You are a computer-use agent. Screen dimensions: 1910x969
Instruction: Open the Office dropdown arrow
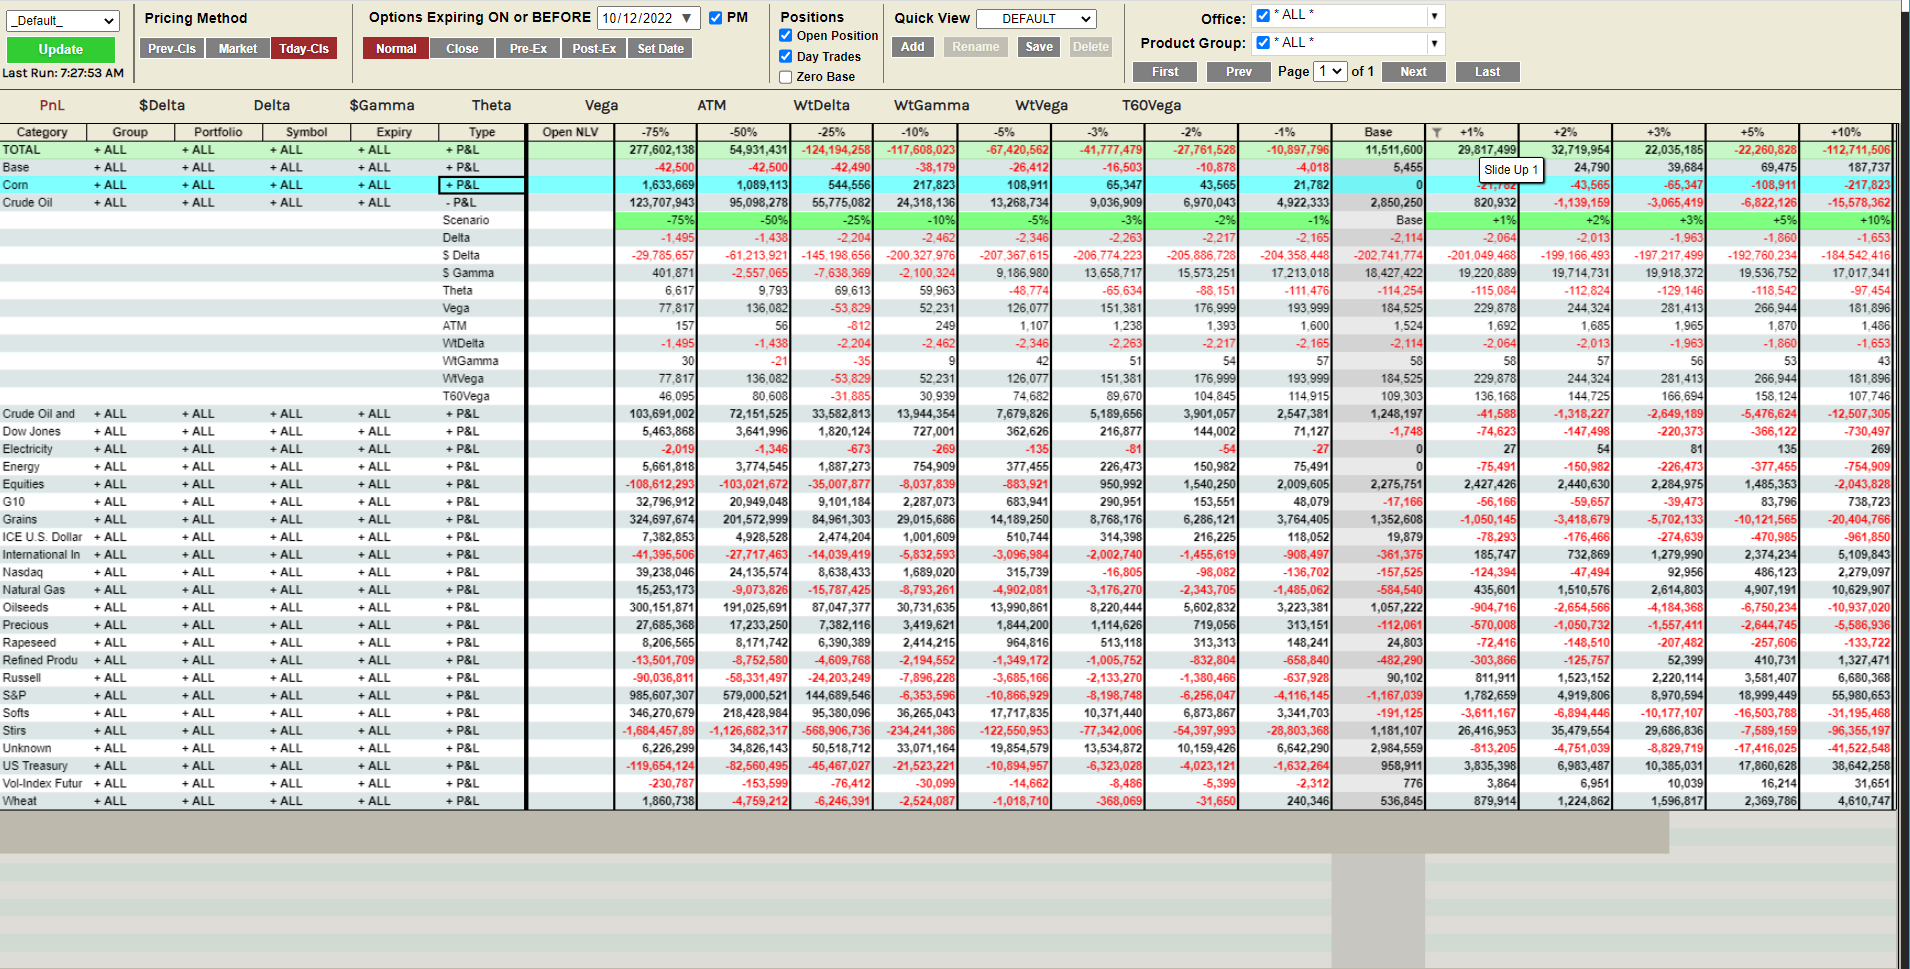[1434, 16]
